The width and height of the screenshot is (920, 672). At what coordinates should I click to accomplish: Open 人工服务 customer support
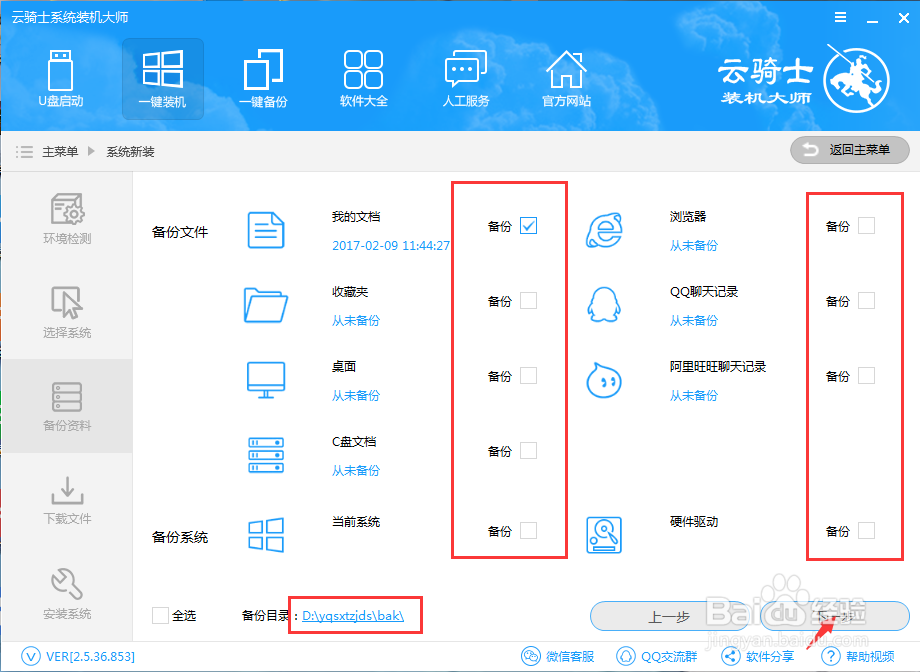464,78
